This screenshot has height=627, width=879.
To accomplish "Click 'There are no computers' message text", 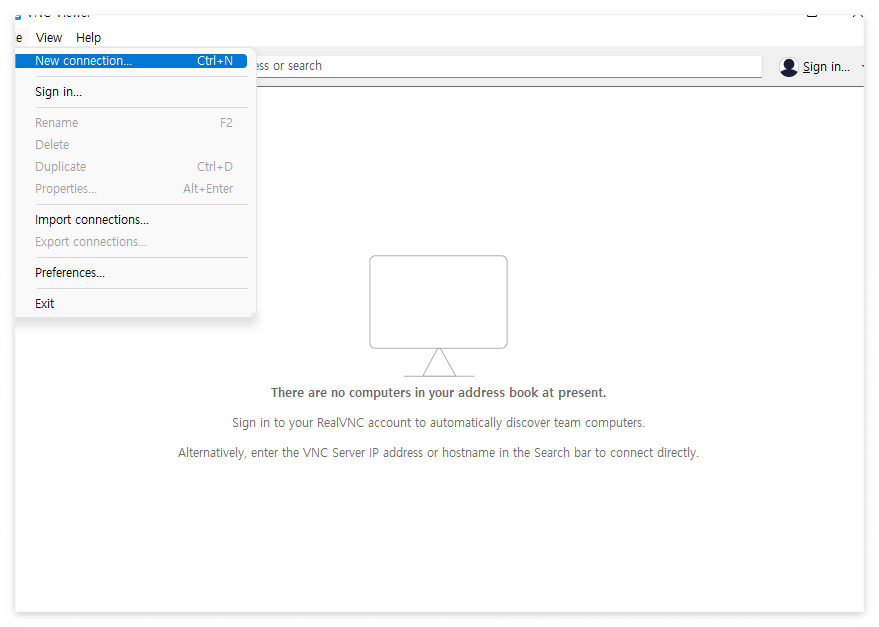I will [x=438, y=393].
